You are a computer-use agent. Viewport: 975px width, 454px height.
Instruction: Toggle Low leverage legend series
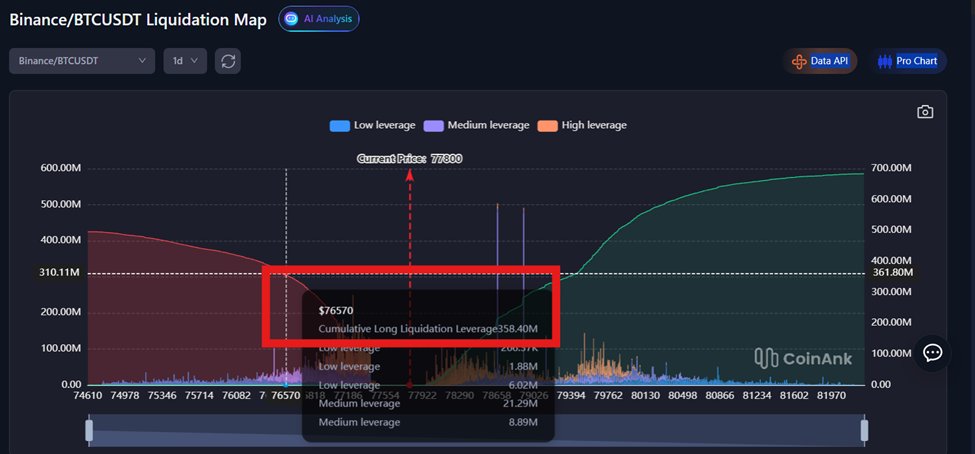[x=372, y=125]
